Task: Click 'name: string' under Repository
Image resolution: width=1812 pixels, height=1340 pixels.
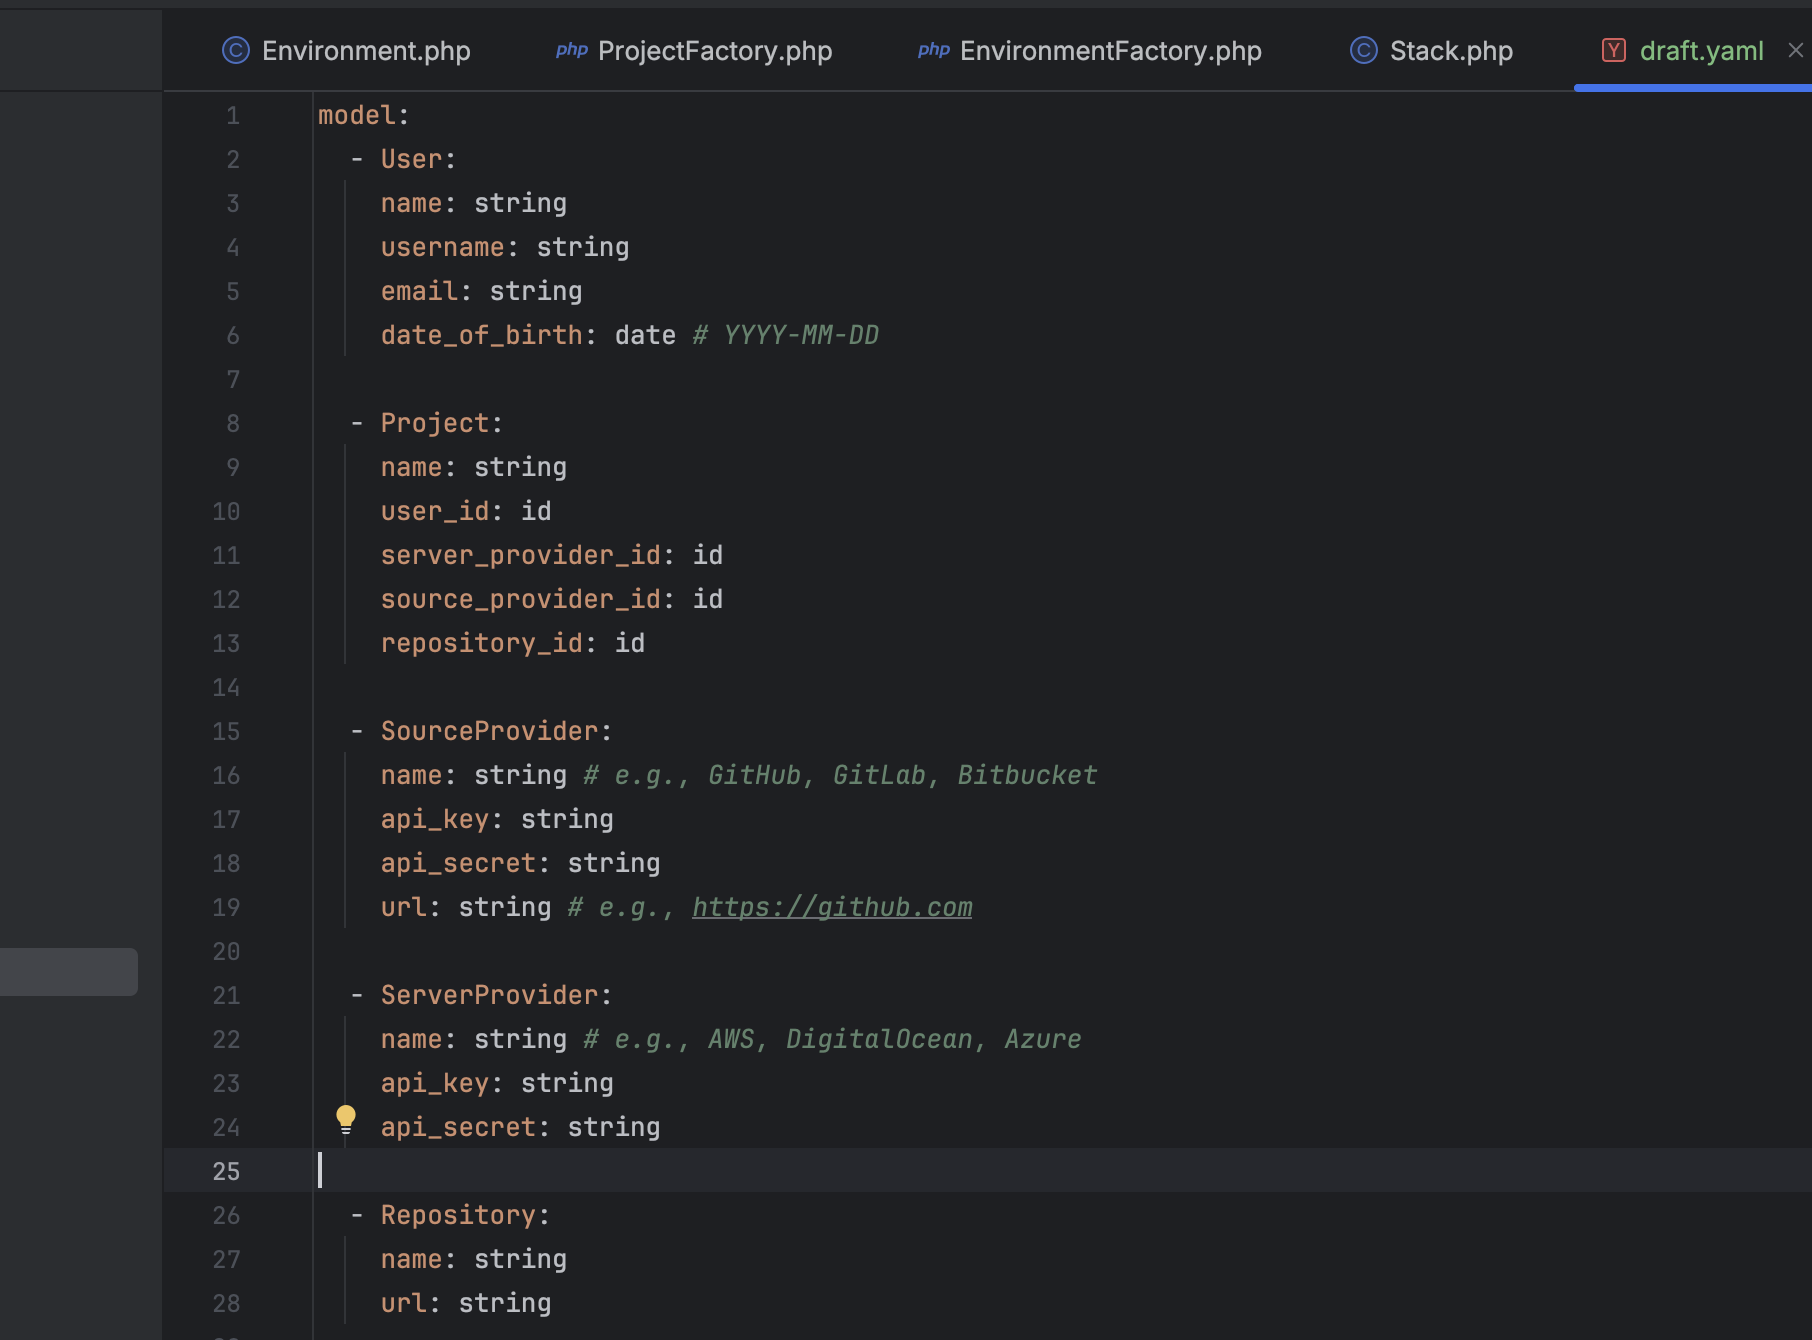Action: point(473,1259)
